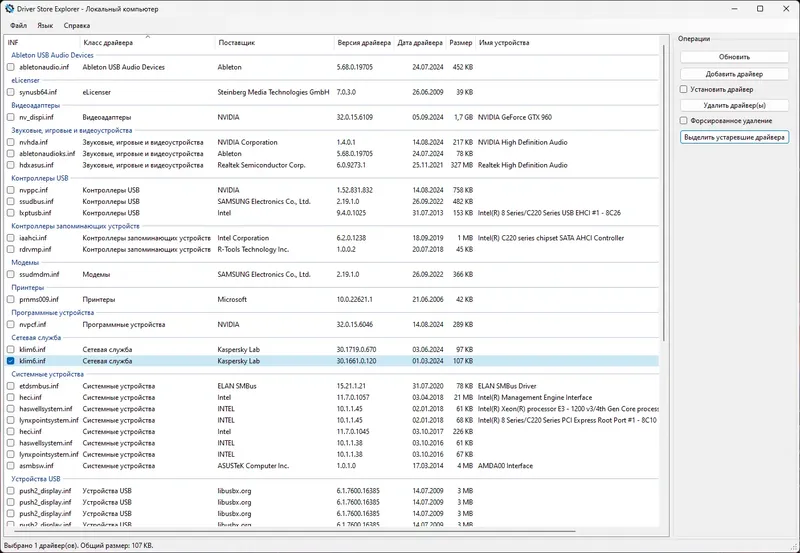Tick the checkbox for nv_dispi.inf driver
The image size is (800, 553).
pos(11,117)
